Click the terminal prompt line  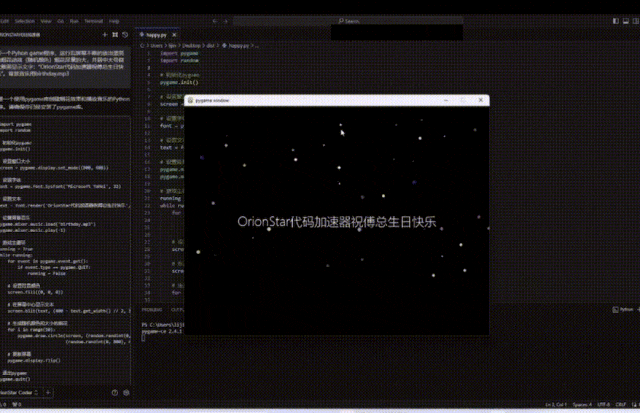162,325
